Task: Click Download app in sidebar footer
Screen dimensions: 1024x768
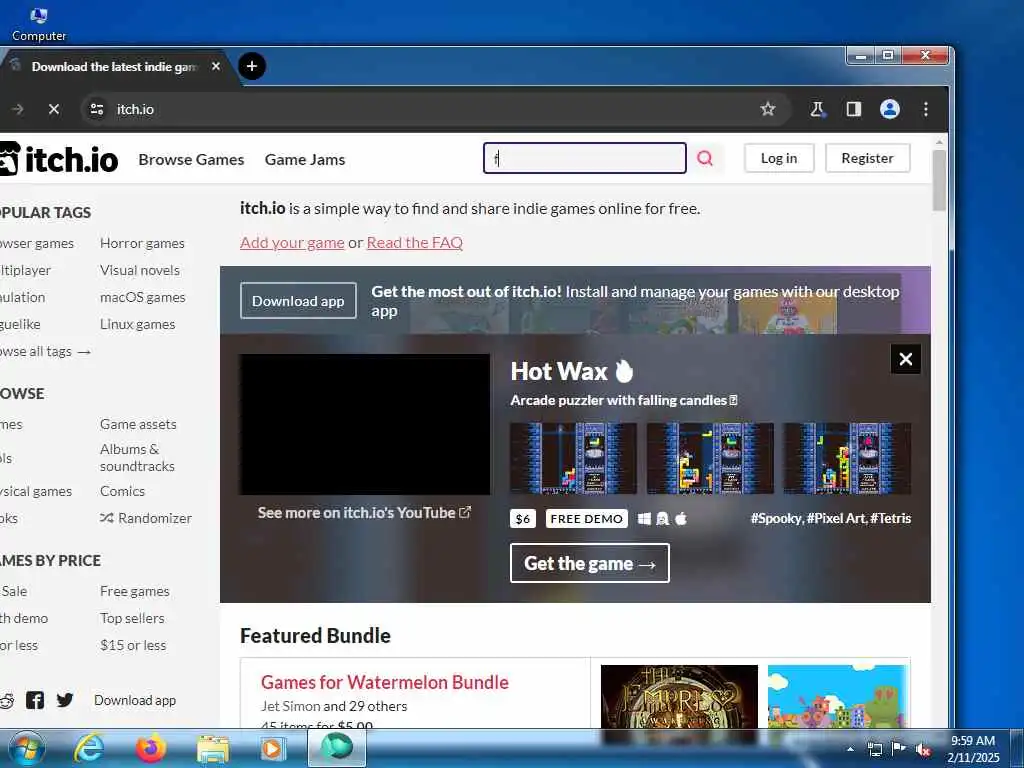Action: 135,700
